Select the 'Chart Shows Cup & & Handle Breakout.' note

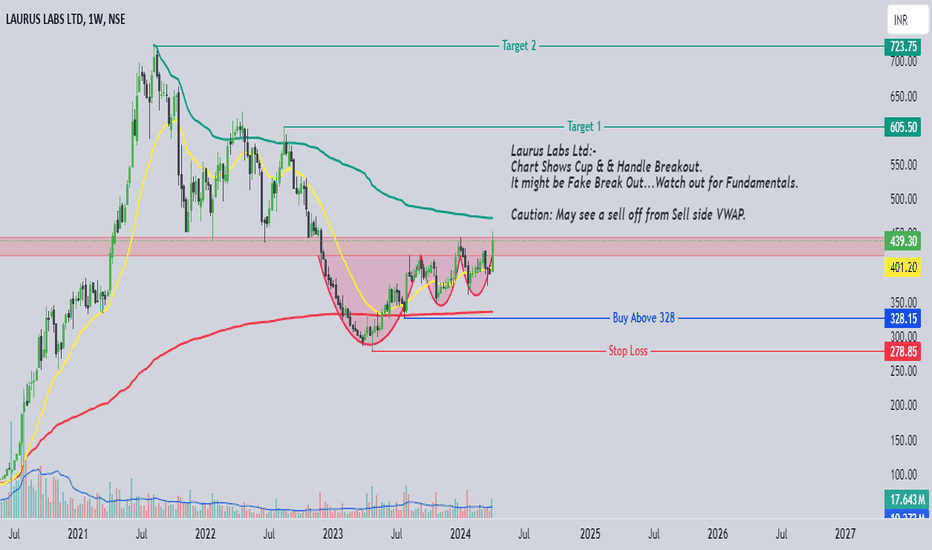pyautogui.click(x=606, y=166)
